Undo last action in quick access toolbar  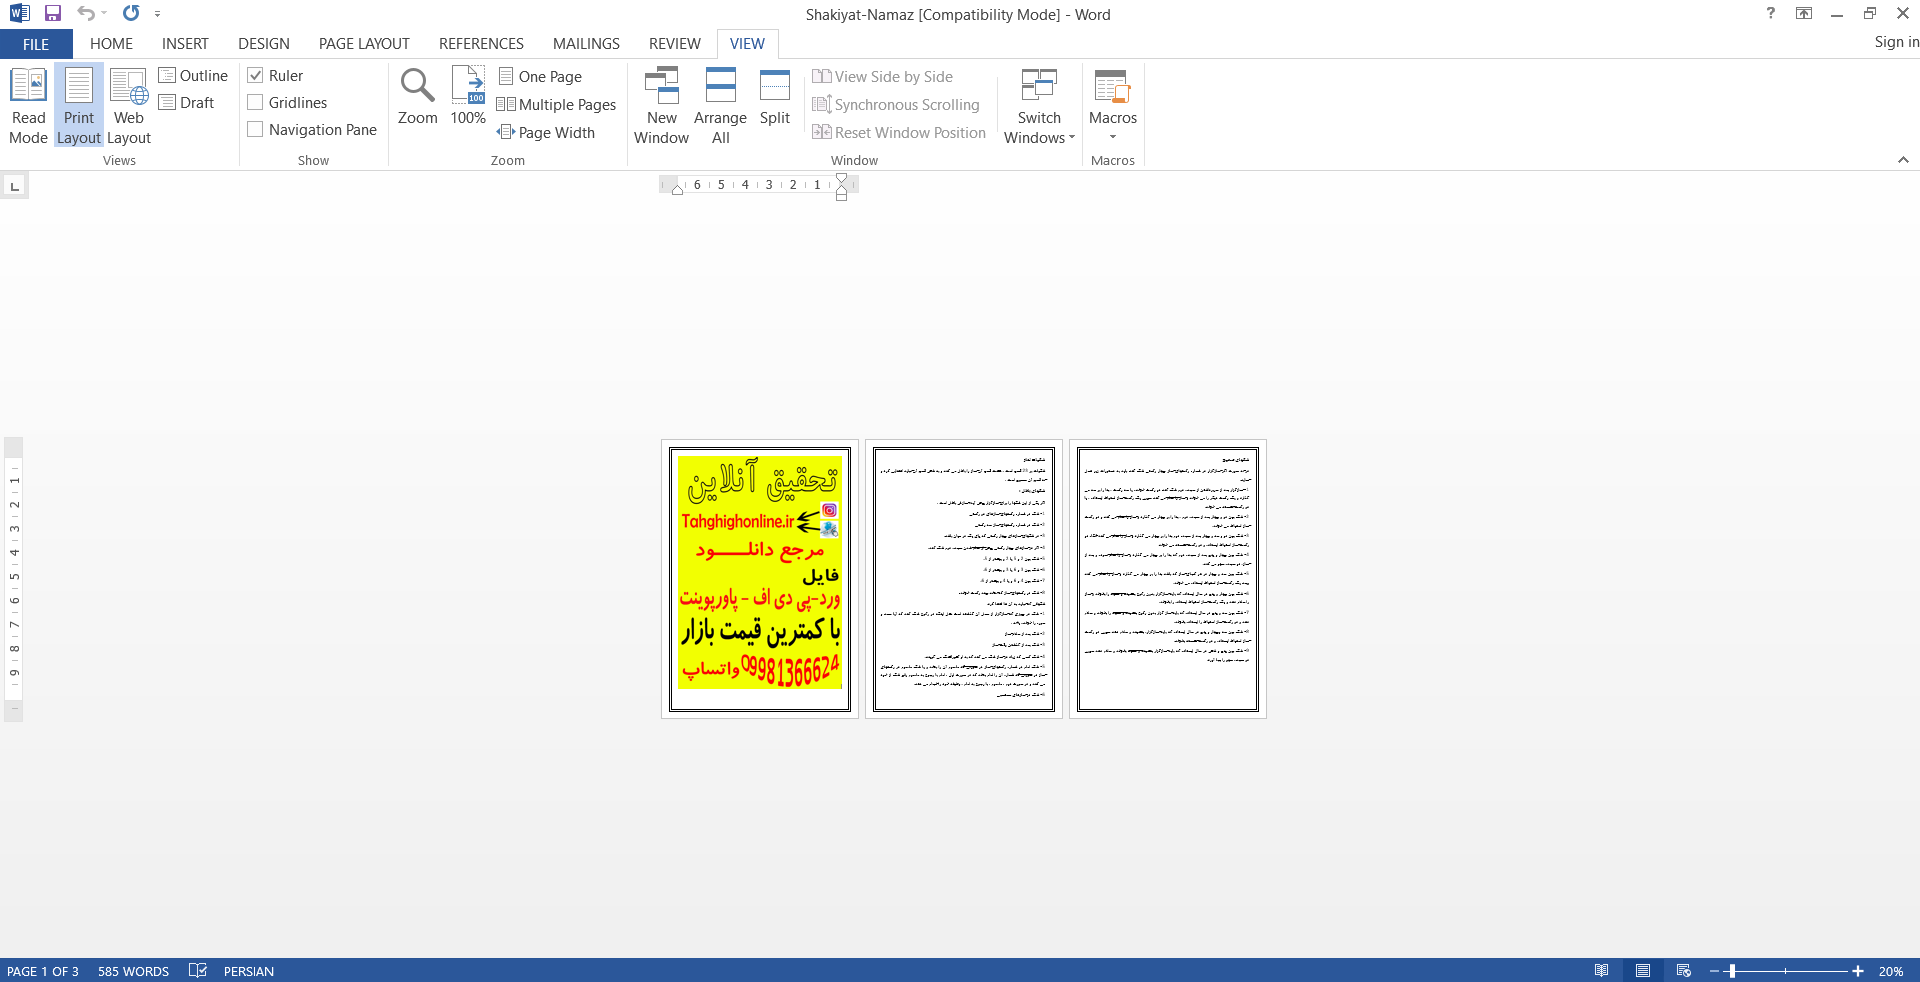tap(85, 14)
